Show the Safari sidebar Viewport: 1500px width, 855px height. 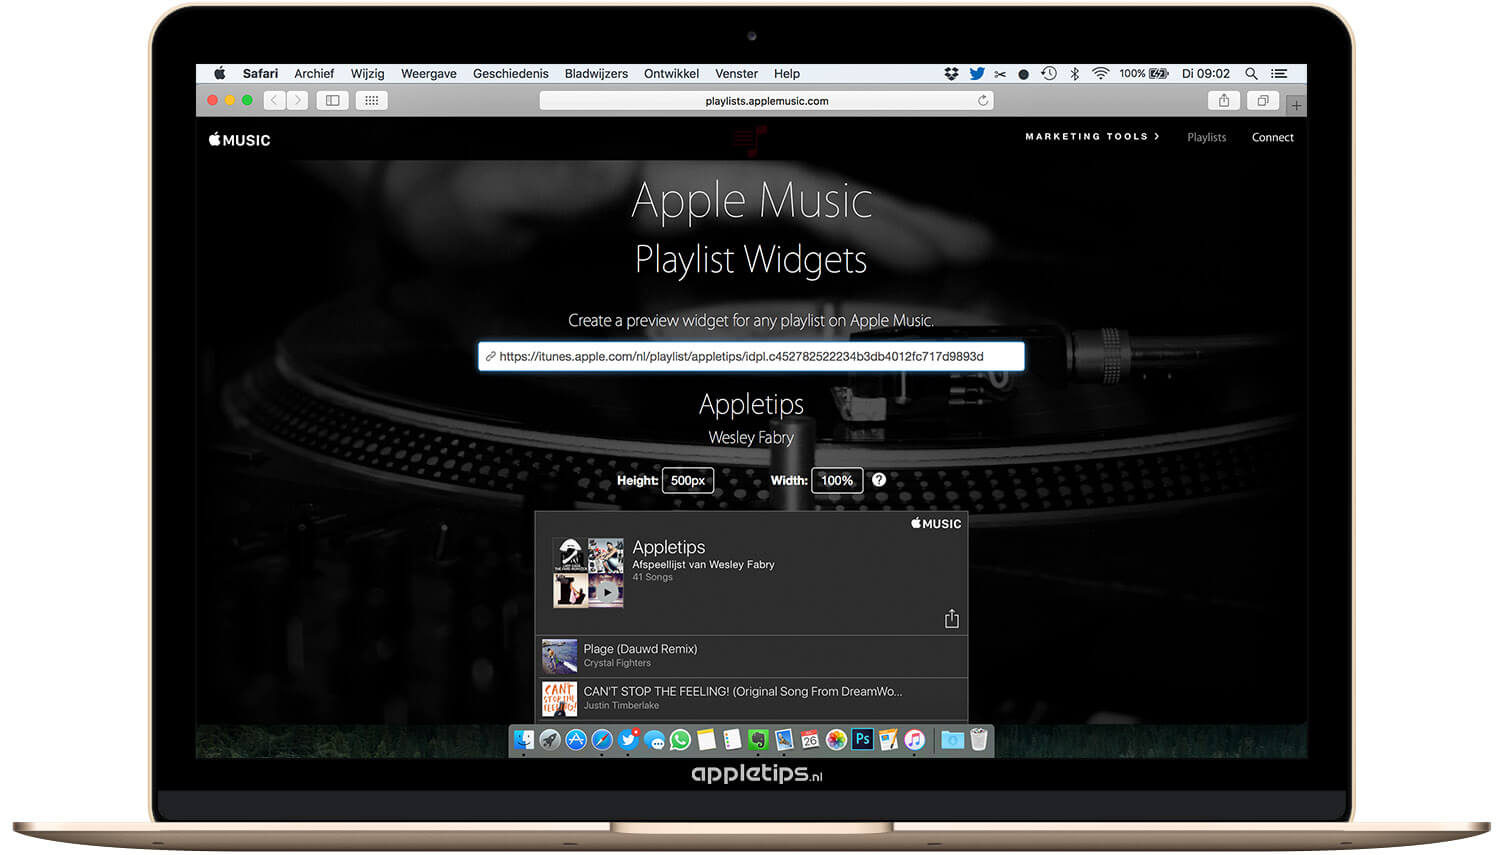click(332, 100)
